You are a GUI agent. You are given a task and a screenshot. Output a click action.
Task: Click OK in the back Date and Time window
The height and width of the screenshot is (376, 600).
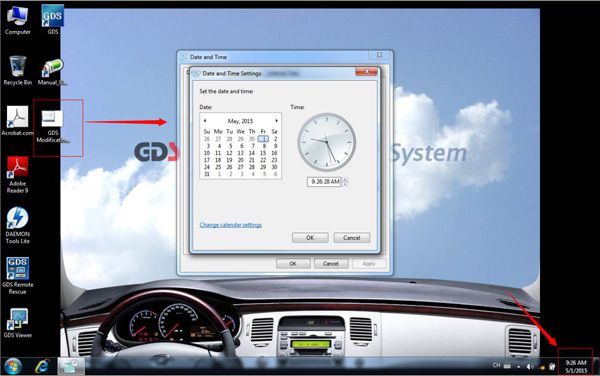(x=293, y=264)
